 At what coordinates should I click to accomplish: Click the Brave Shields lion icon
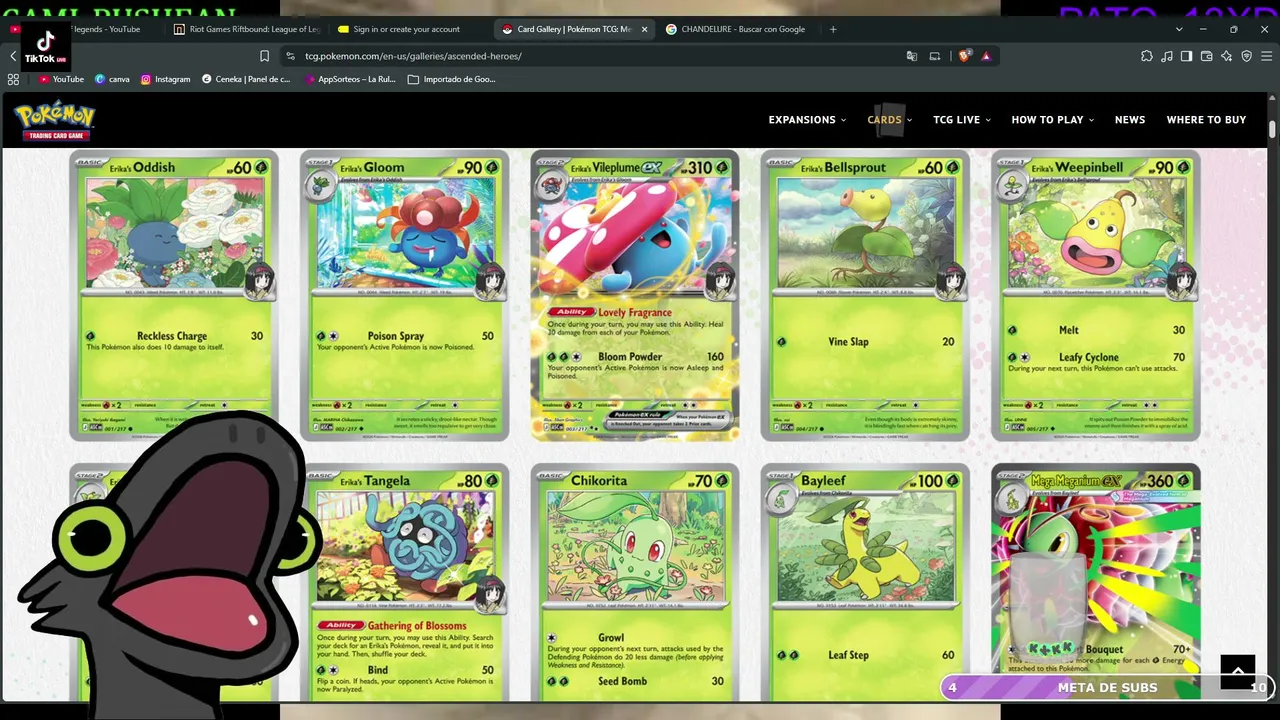pyautogui.click(x=964, y=56)
